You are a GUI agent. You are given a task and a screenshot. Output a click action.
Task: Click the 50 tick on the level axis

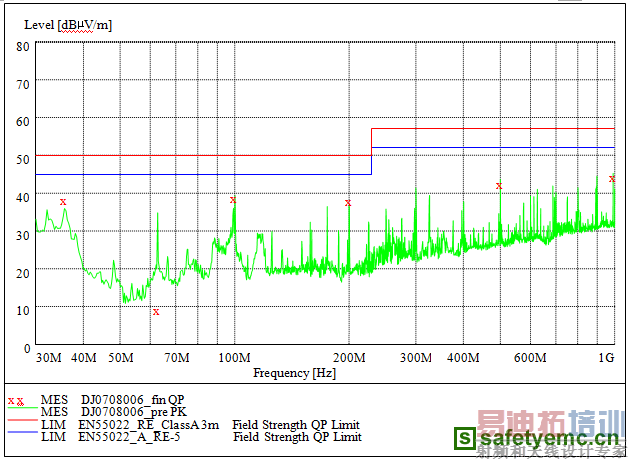pos(23,159)
